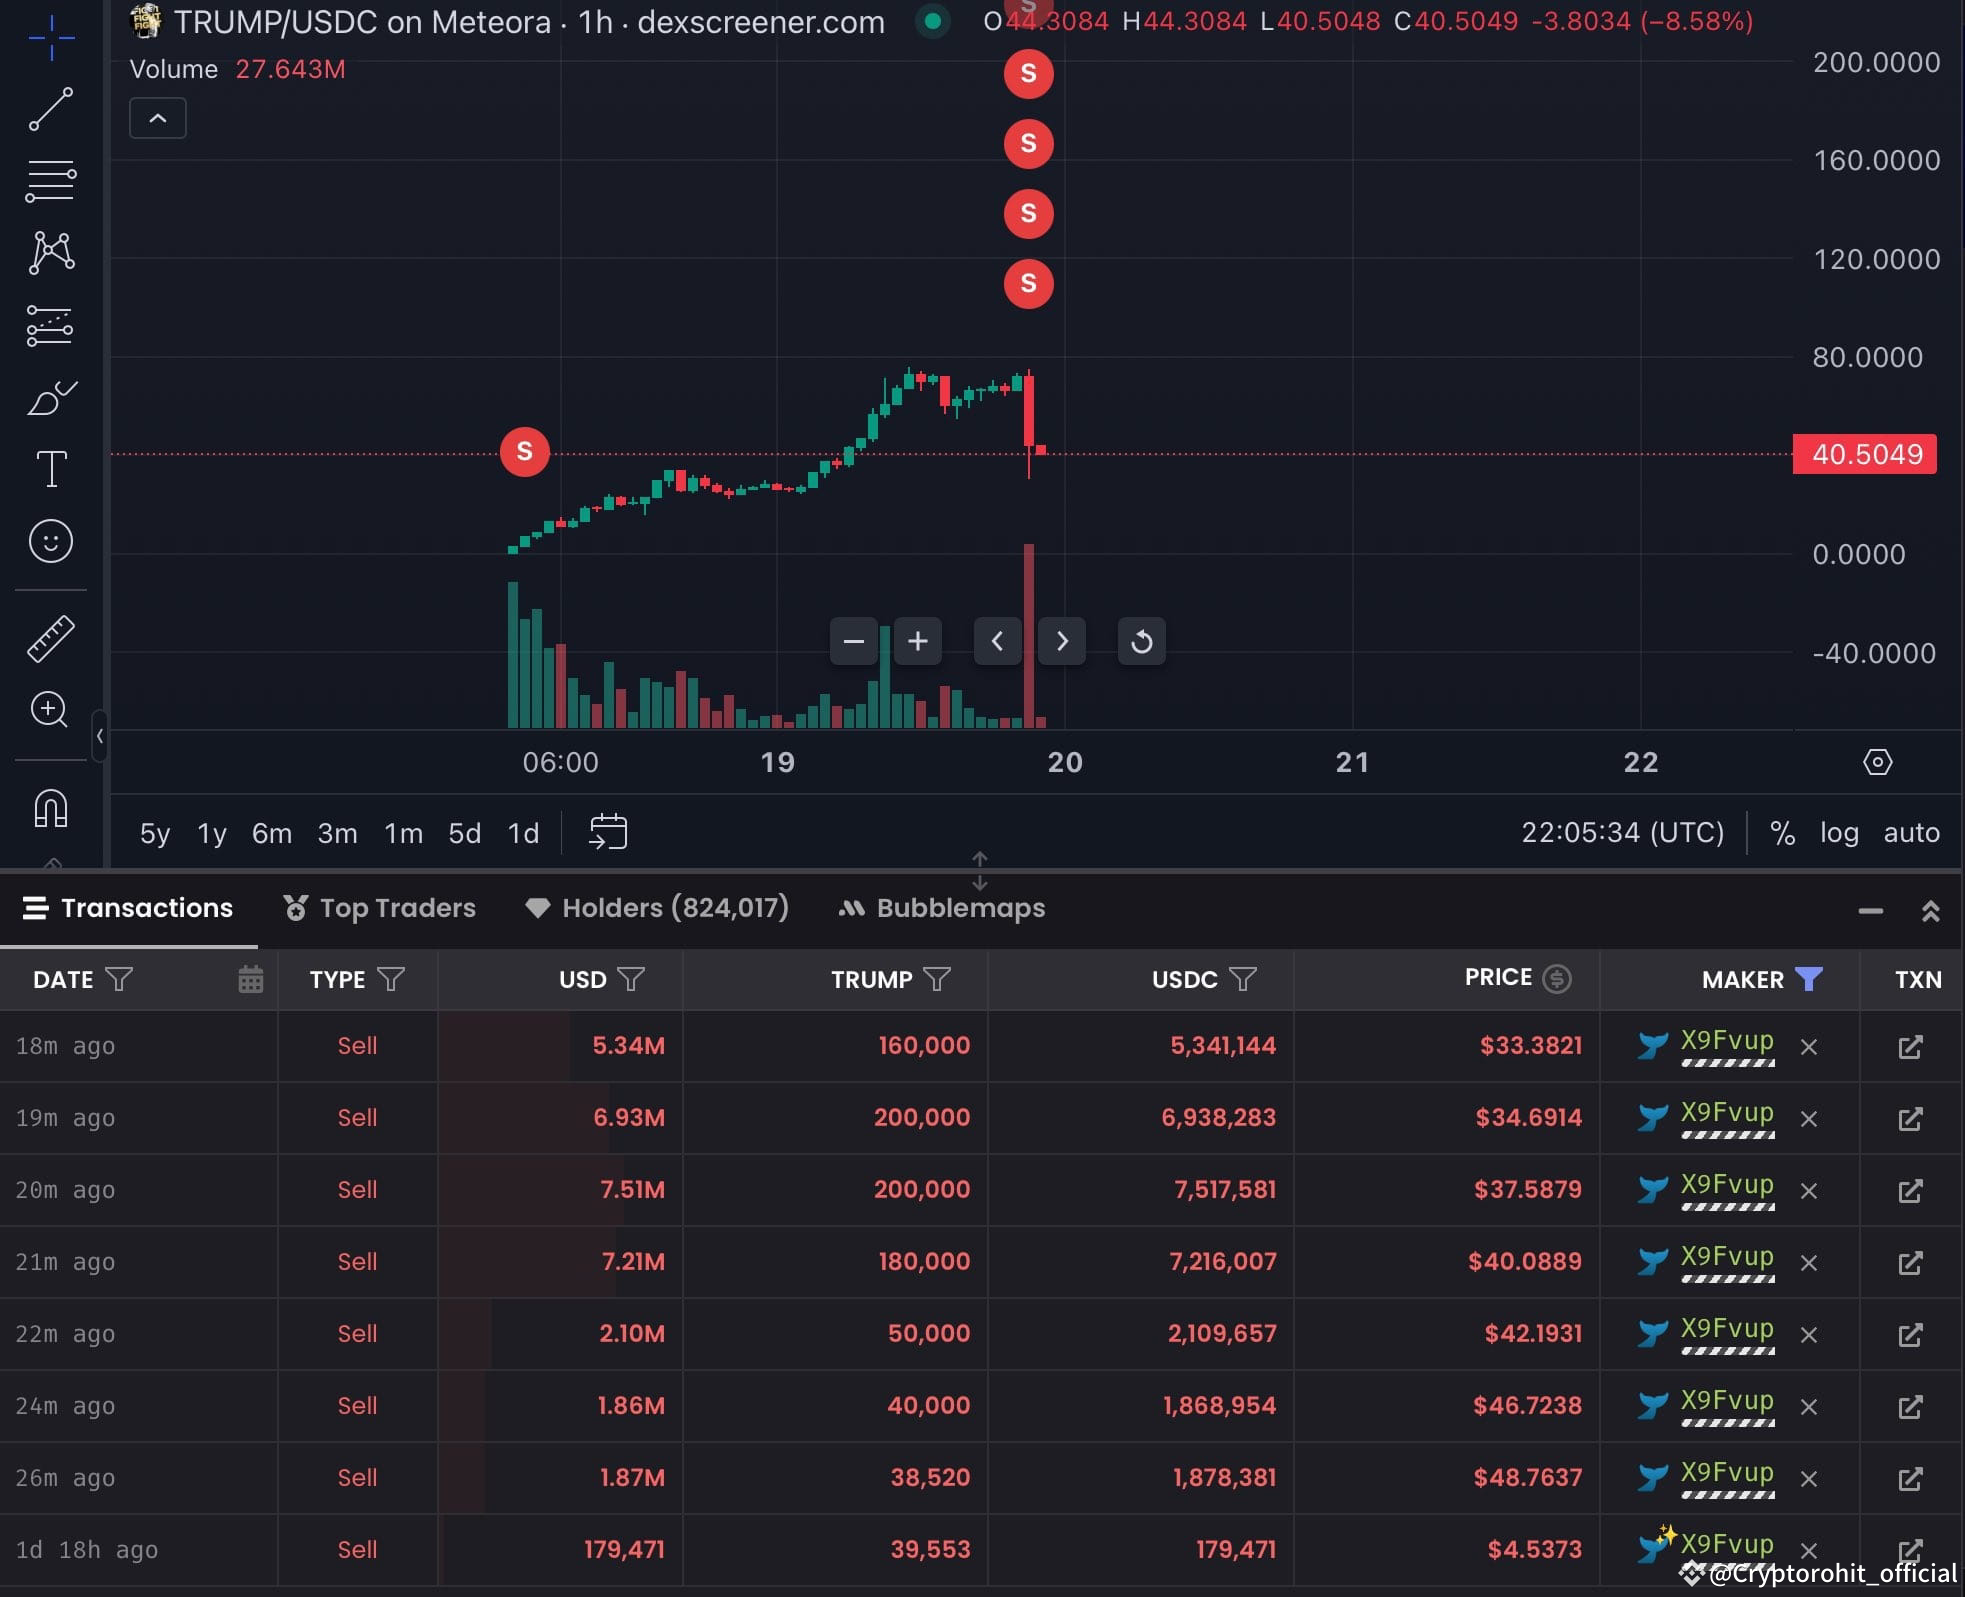The width and height of the screenshot is (1965, 1597).
Task: Open the TYPE column filter
Action: pyautogui.click(x=391, y=979)
